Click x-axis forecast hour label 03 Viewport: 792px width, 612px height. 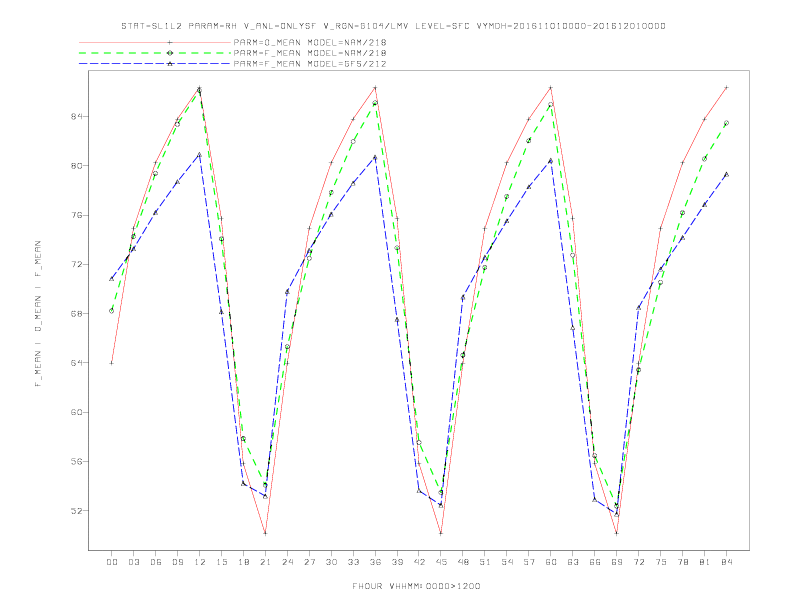133,562
